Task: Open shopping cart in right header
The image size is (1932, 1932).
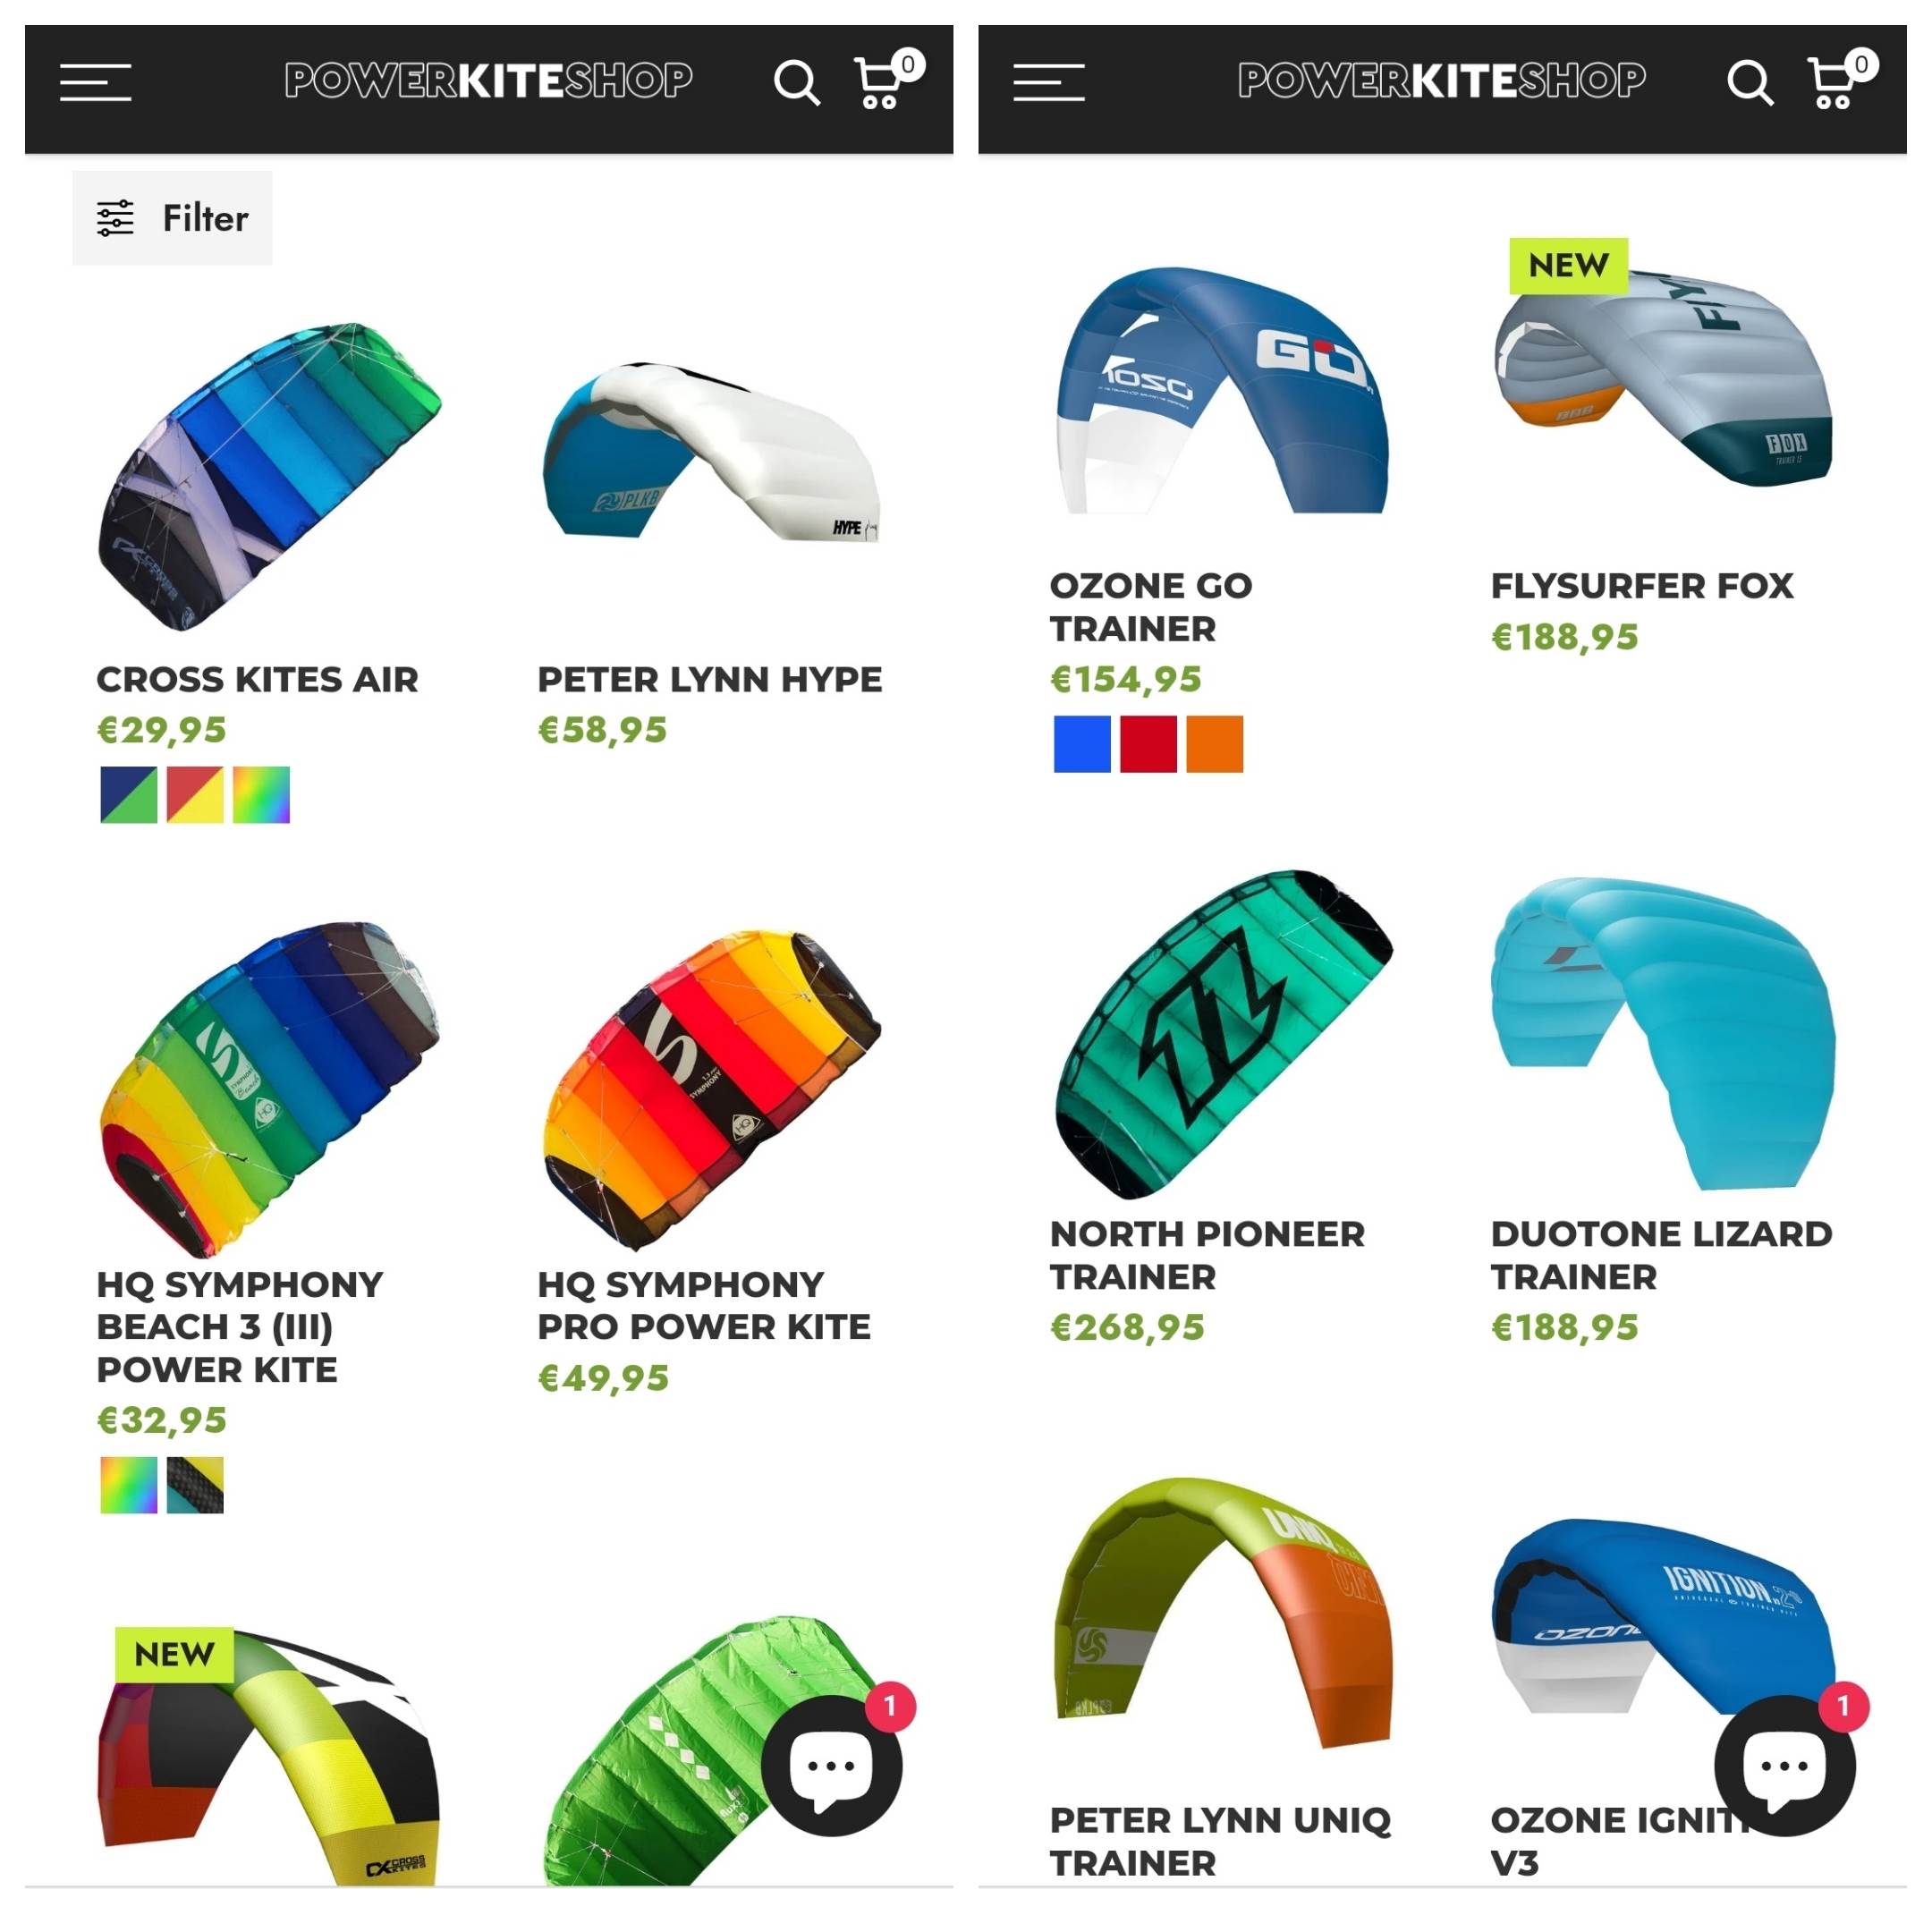Action: pos(1838,80)
